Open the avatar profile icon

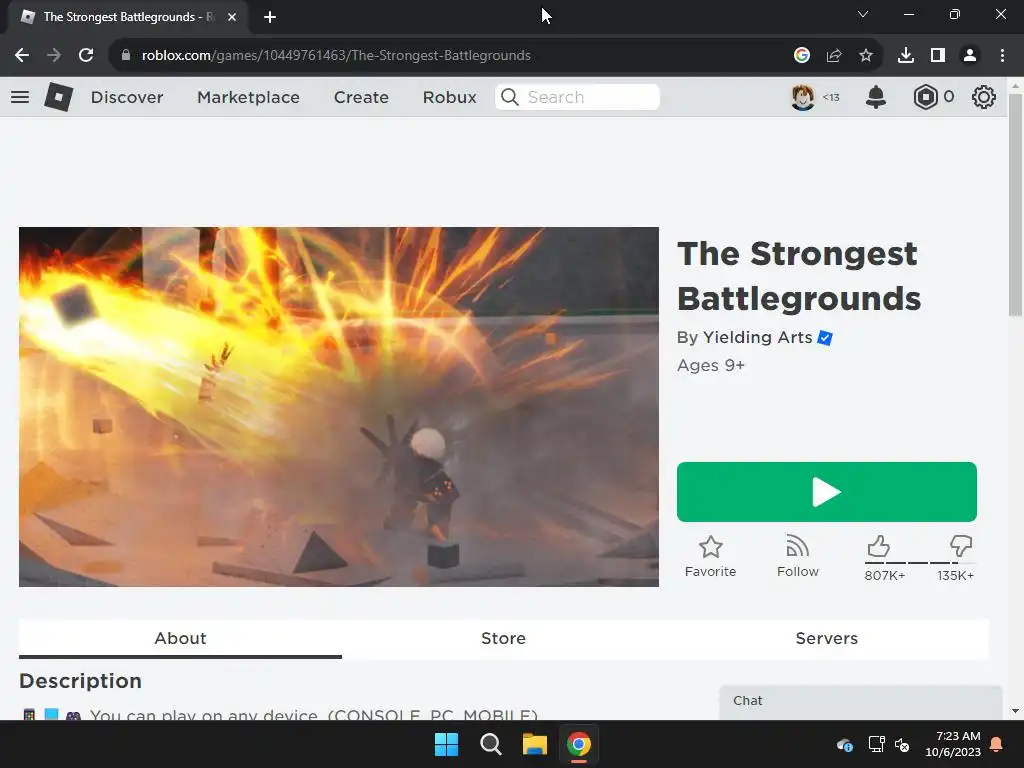[803, 97]
